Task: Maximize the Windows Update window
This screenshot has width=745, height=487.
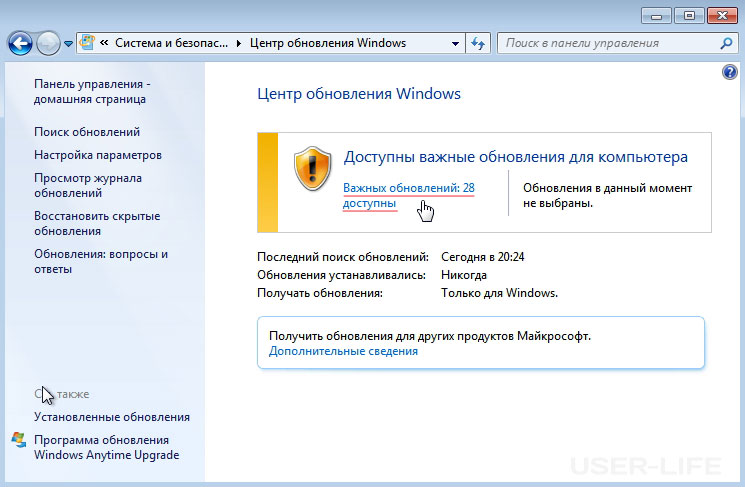Action: pyautogui.click(x=689, y=16)
